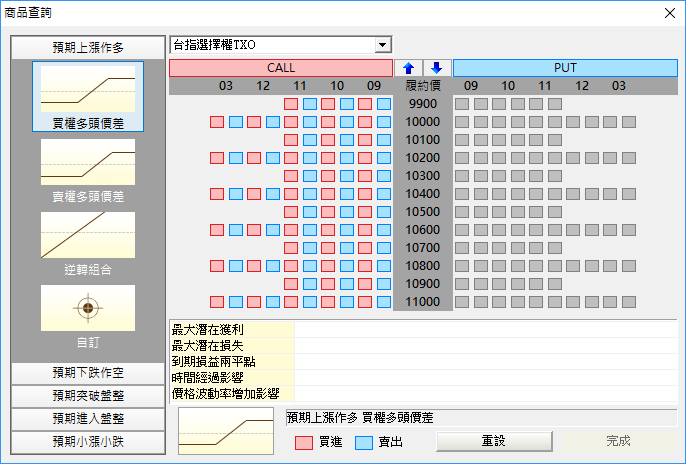Check the red buy box for 09 CALL at 9900
This screenshot has width=686, height=464.
366,104
